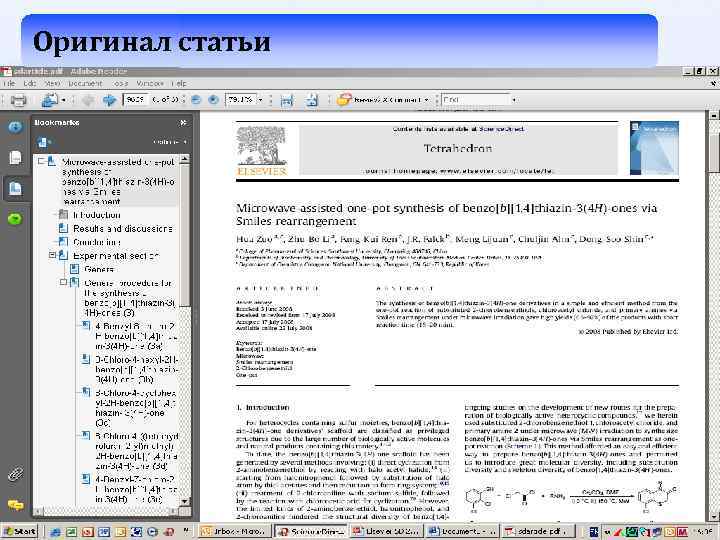Select the General bookmark
This screenshot has height=540, width=720.
(99, 269)
